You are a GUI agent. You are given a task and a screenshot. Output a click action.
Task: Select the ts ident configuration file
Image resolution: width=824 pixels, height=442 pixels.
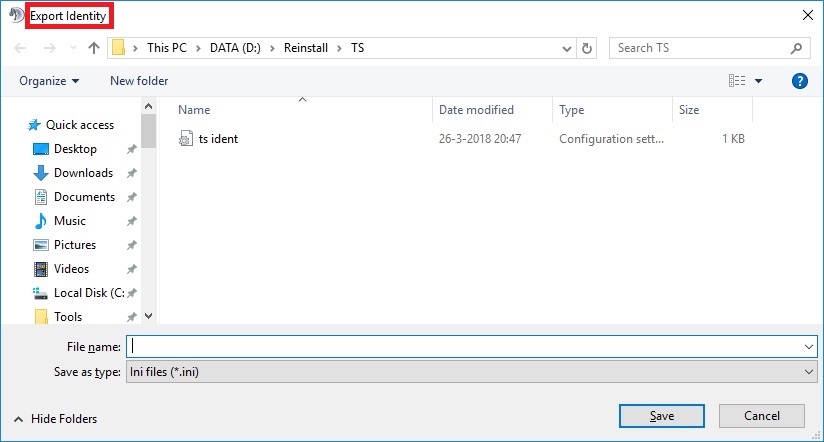click(x=217, y=139)
